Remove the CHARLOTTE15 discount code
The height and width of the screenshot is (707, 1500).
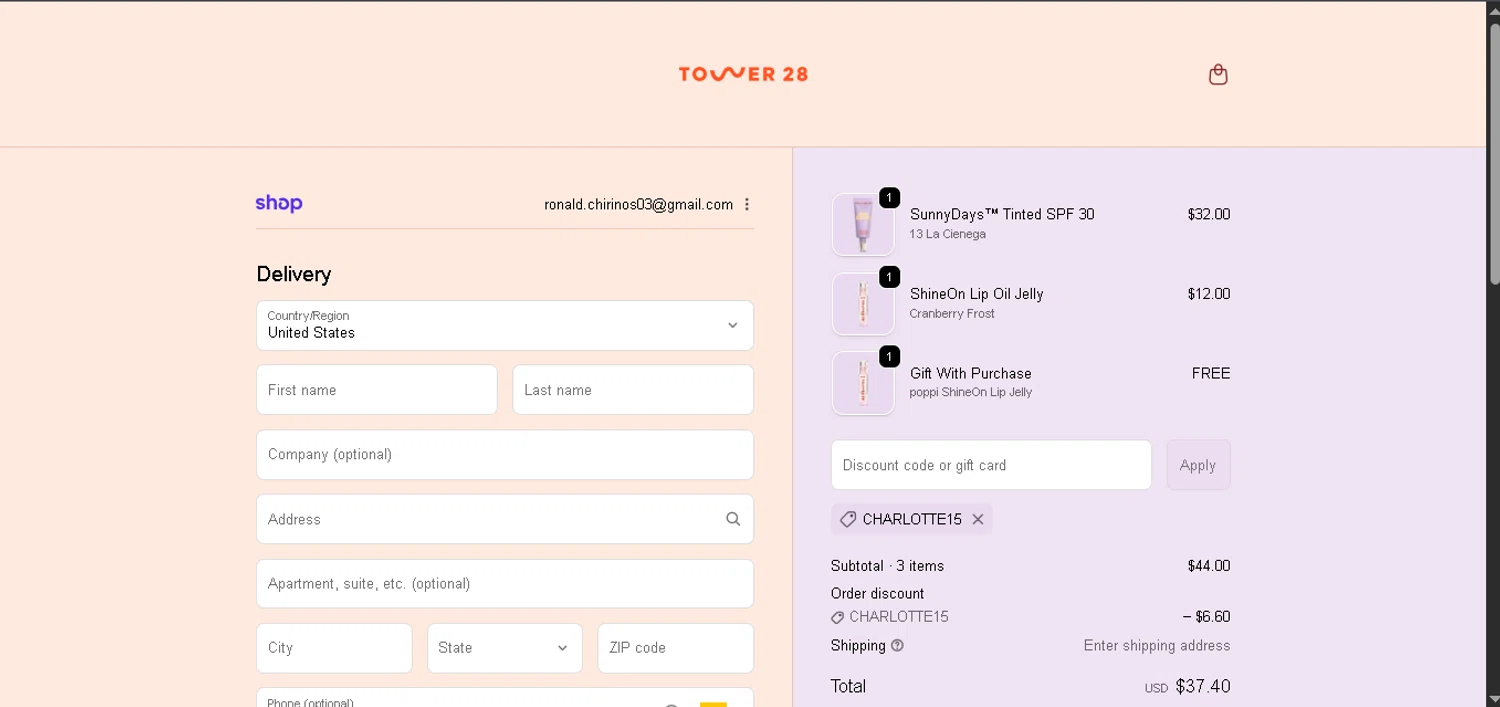pos(978,519)
